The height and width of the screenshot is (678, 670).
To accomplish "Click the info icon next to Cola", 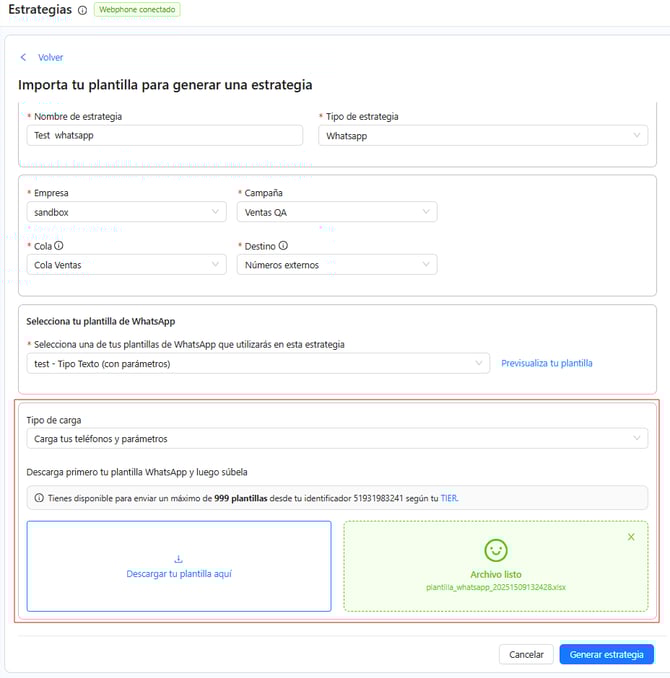I will pos(59,245).
